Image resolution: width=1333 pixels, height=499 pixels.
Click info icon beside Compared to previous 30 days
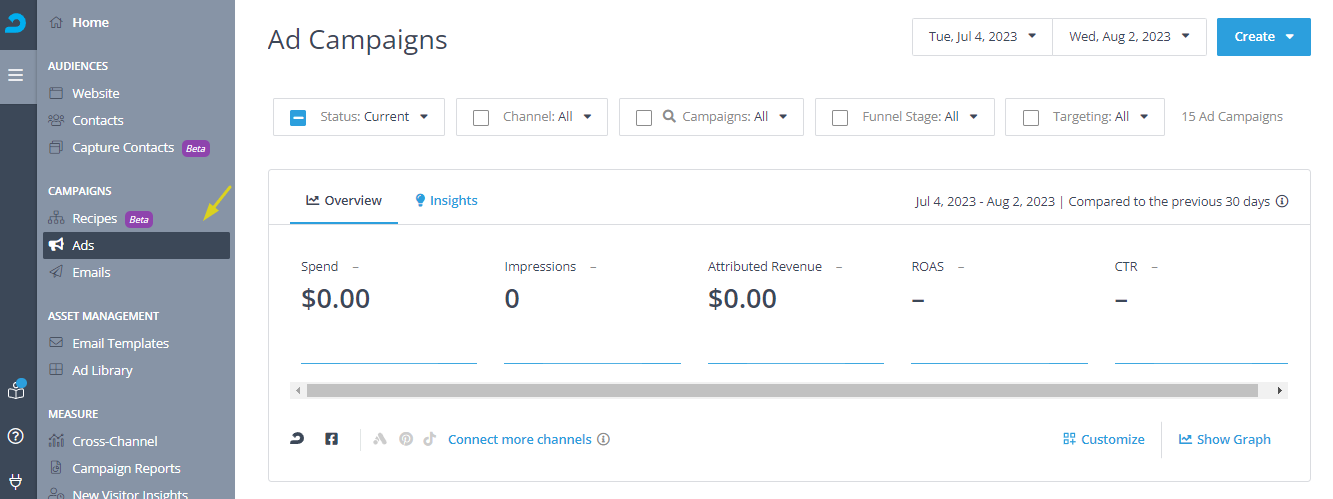coord(1282,201)
